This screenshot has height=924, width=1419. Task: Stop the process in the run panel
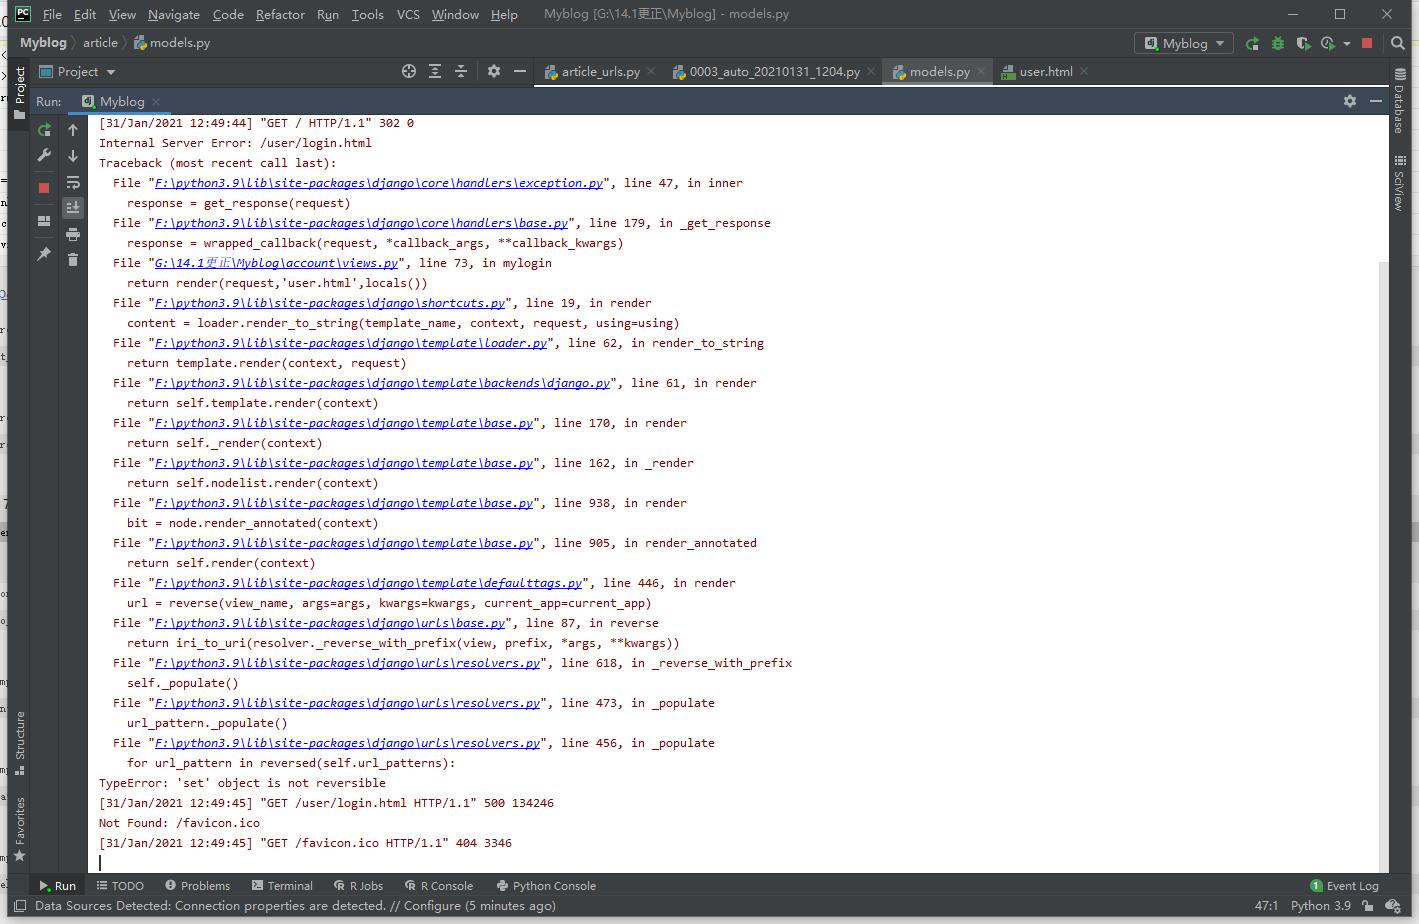point(44,187)
